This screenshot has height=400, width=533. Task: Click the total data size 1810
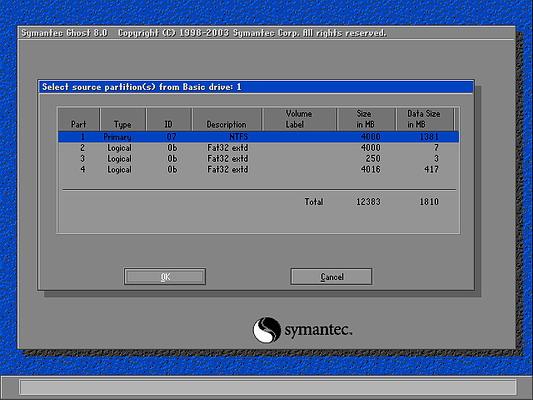pos(429,202)
